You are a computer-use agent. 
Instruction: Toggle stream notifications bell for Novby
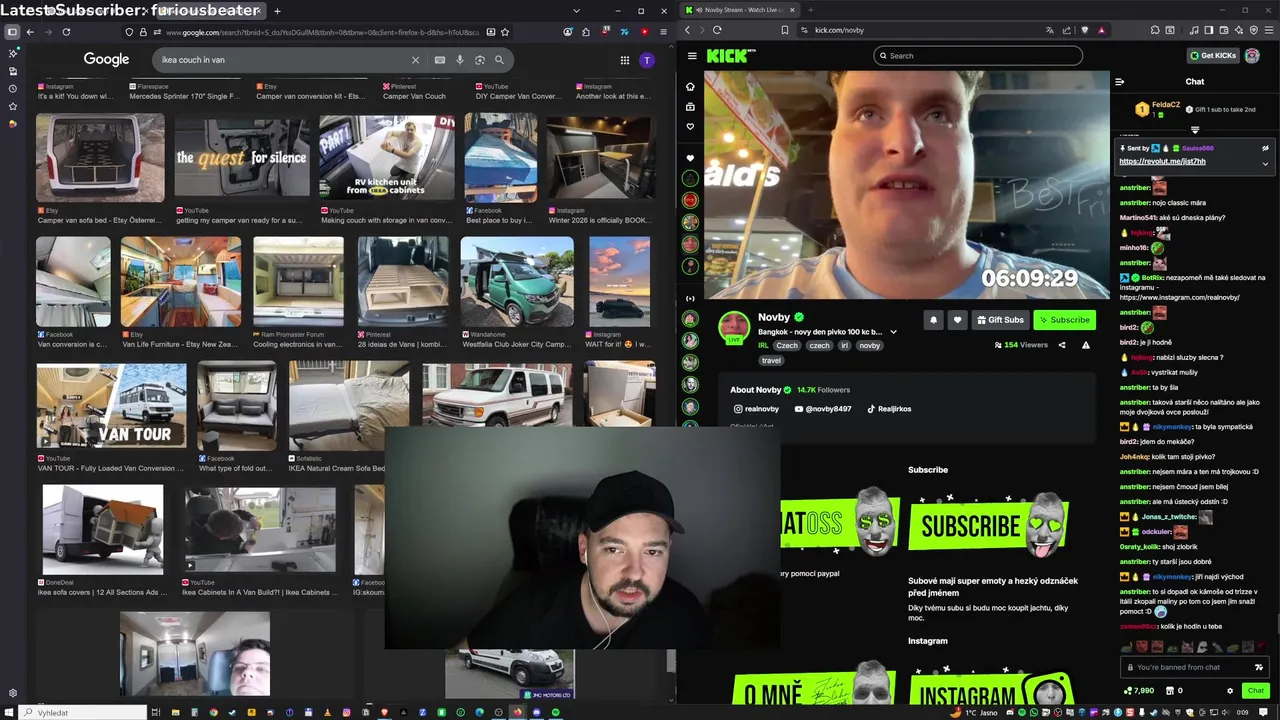(x=933, y=320)
